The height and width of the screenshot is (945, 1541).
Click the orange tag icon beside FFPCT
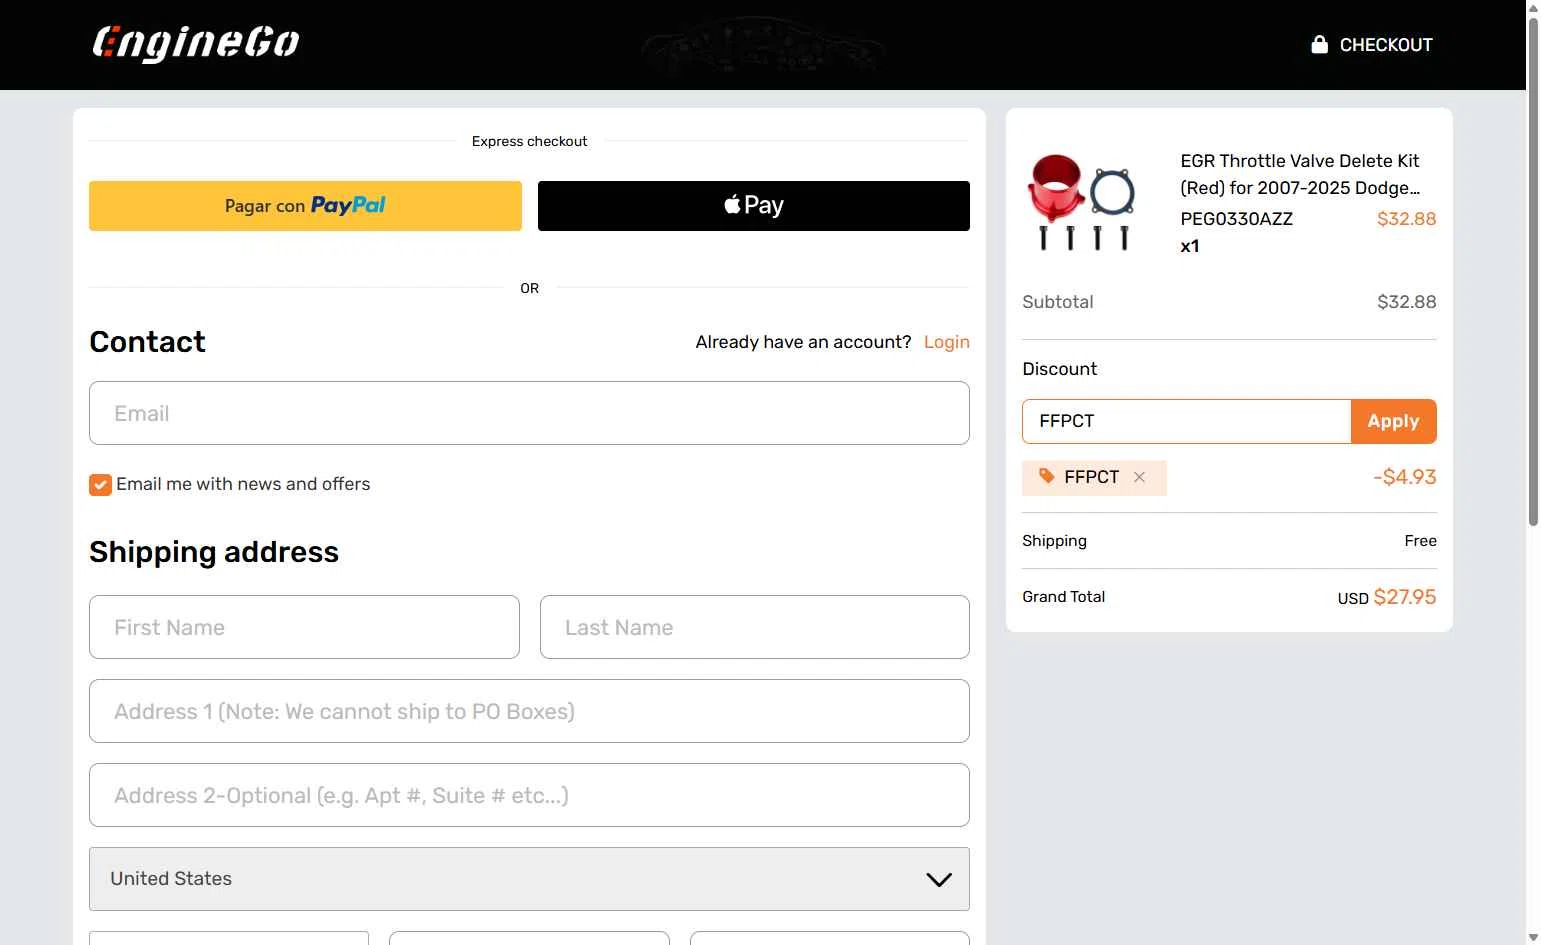(1046, 476)
